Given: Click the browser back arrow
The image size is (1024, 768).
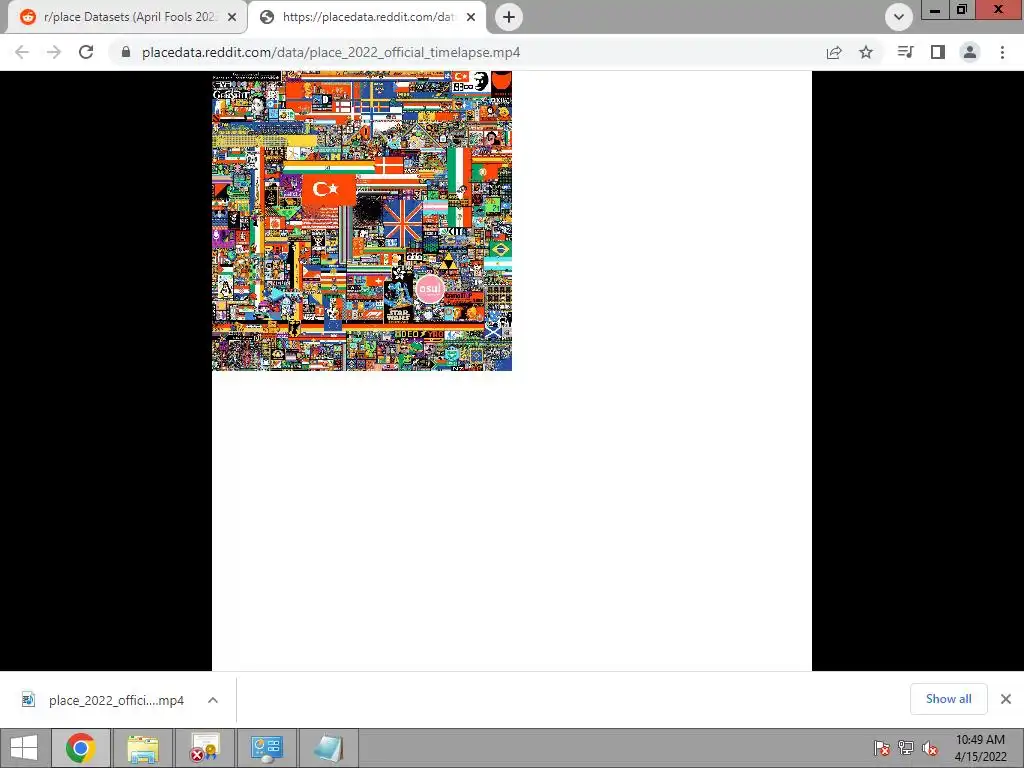Looking at the screenshot, I should [x=22, y=52].
